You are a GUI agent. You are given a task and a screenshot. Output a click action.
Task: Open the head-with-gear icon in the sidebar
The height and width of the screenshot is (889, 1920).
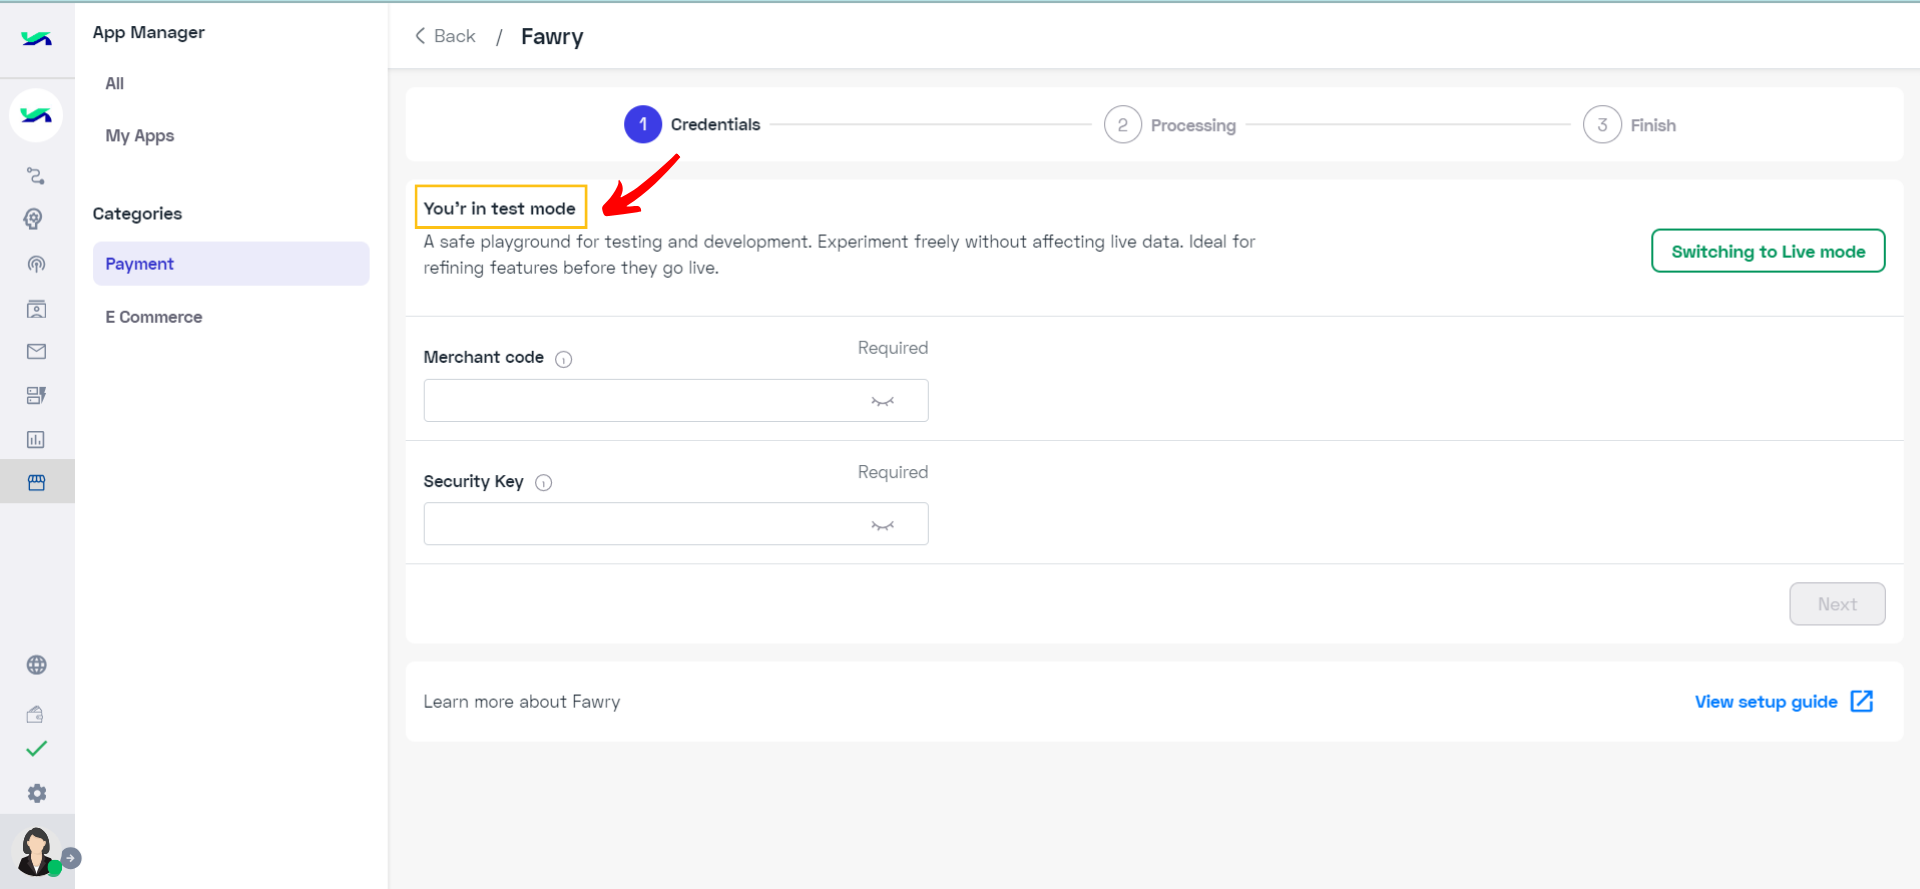pos(34,219)
